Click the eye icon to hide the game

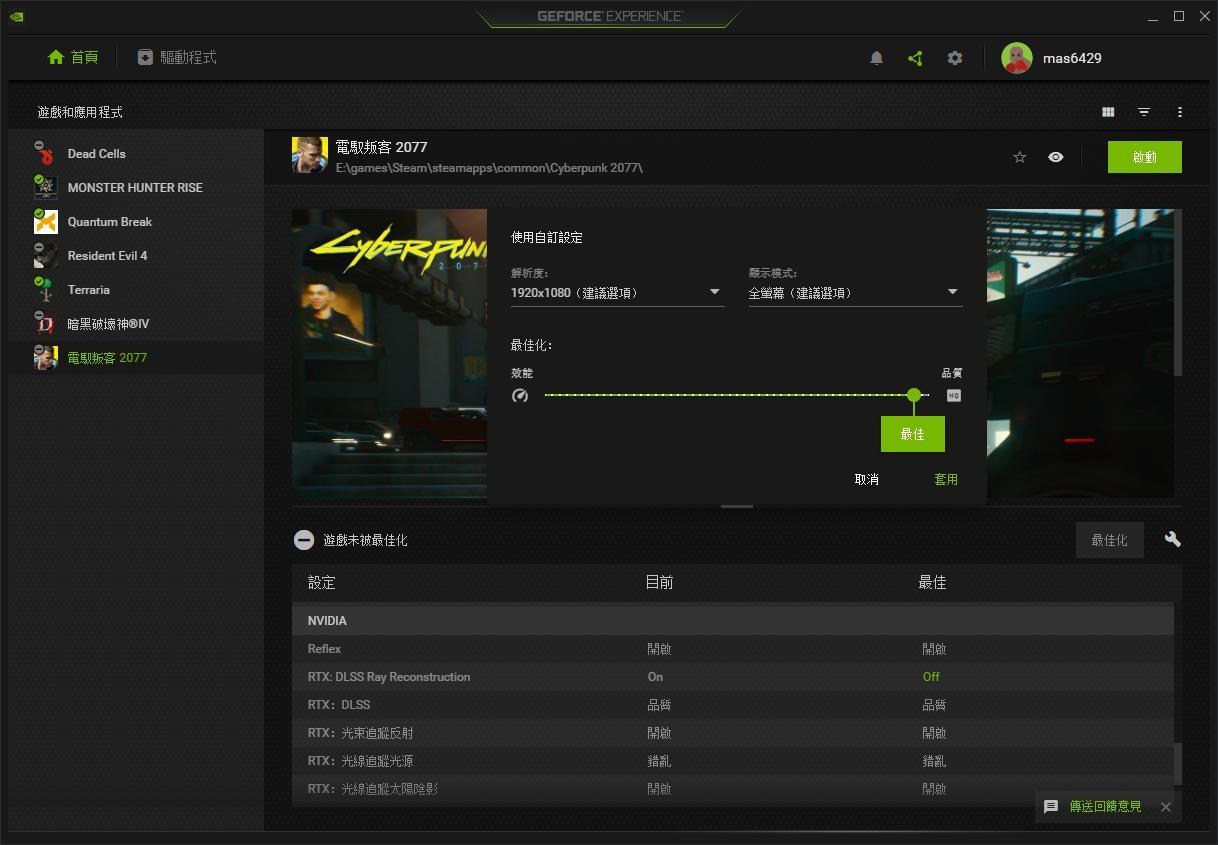1055,157
